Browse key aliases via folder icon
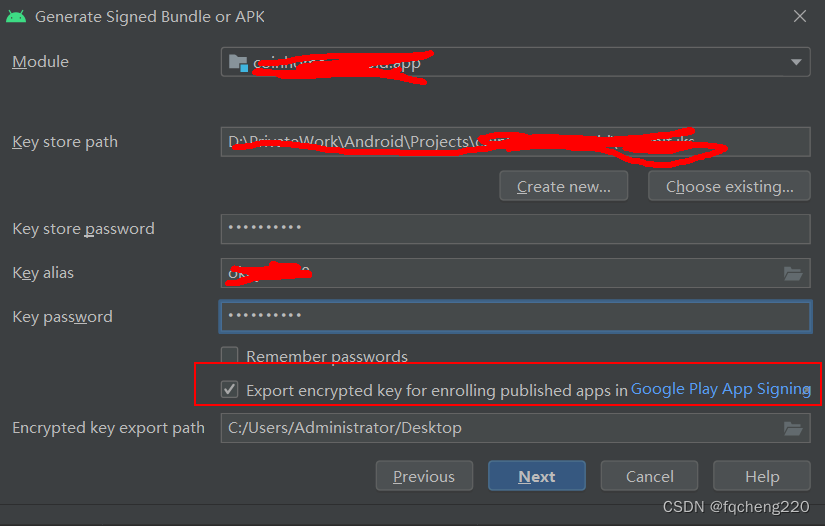 click(x=793, y=273)
